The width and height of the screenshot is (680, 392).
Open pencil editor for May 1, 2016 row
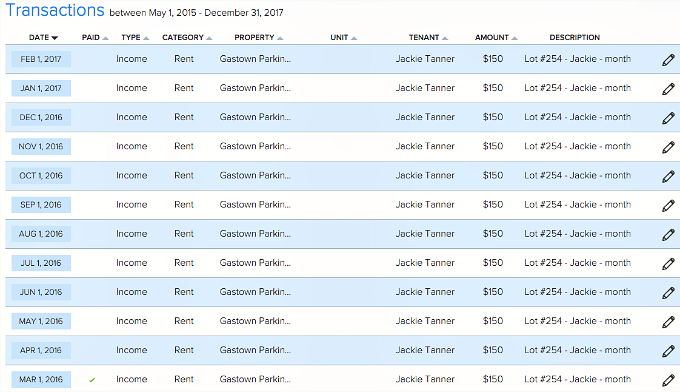click(668, 322)
